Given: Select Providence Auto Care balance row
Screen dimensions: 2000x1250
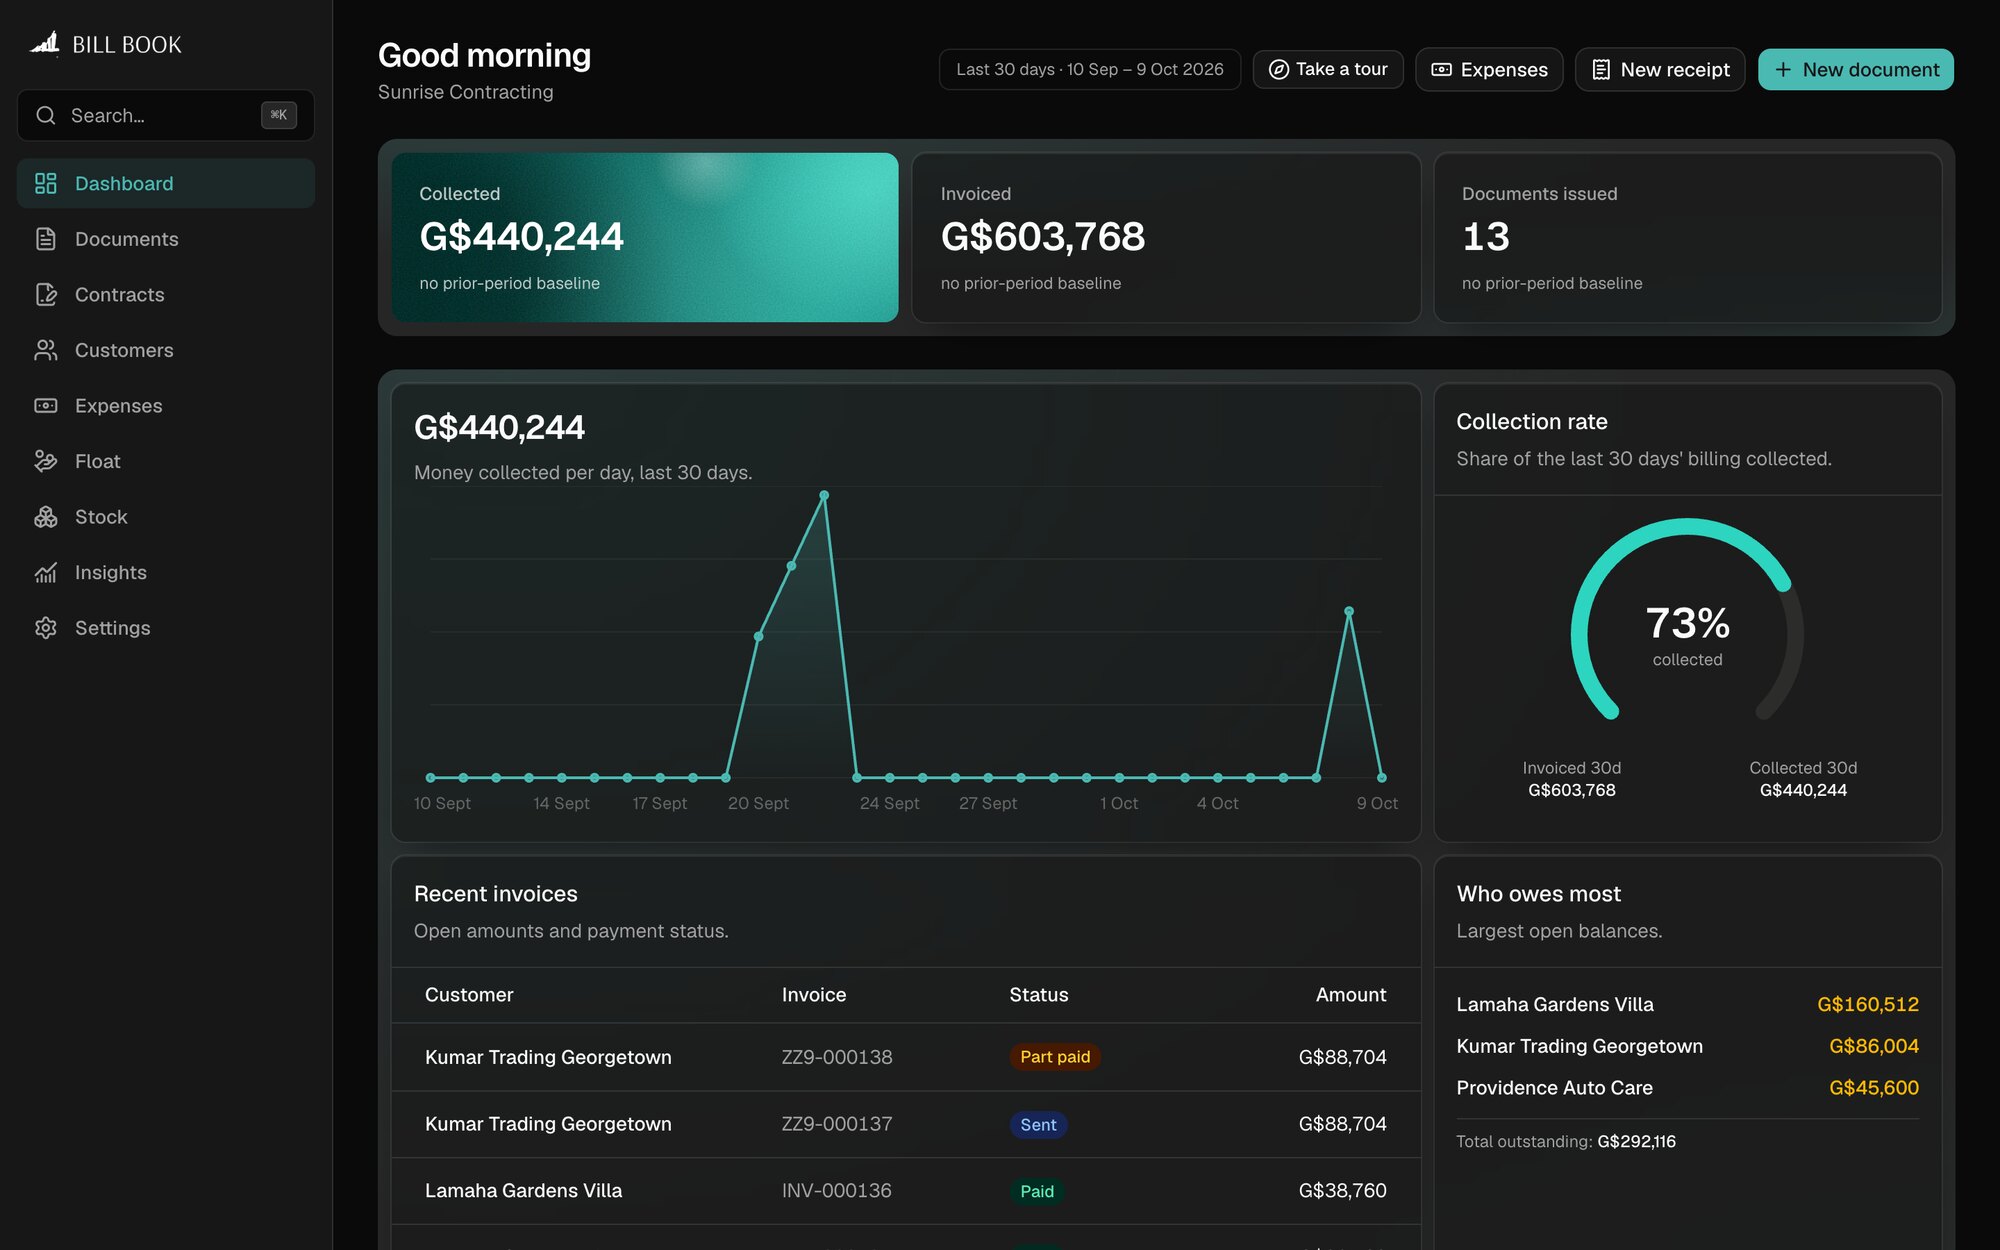Looking at the screenshot, I should click(1687, 1087).
